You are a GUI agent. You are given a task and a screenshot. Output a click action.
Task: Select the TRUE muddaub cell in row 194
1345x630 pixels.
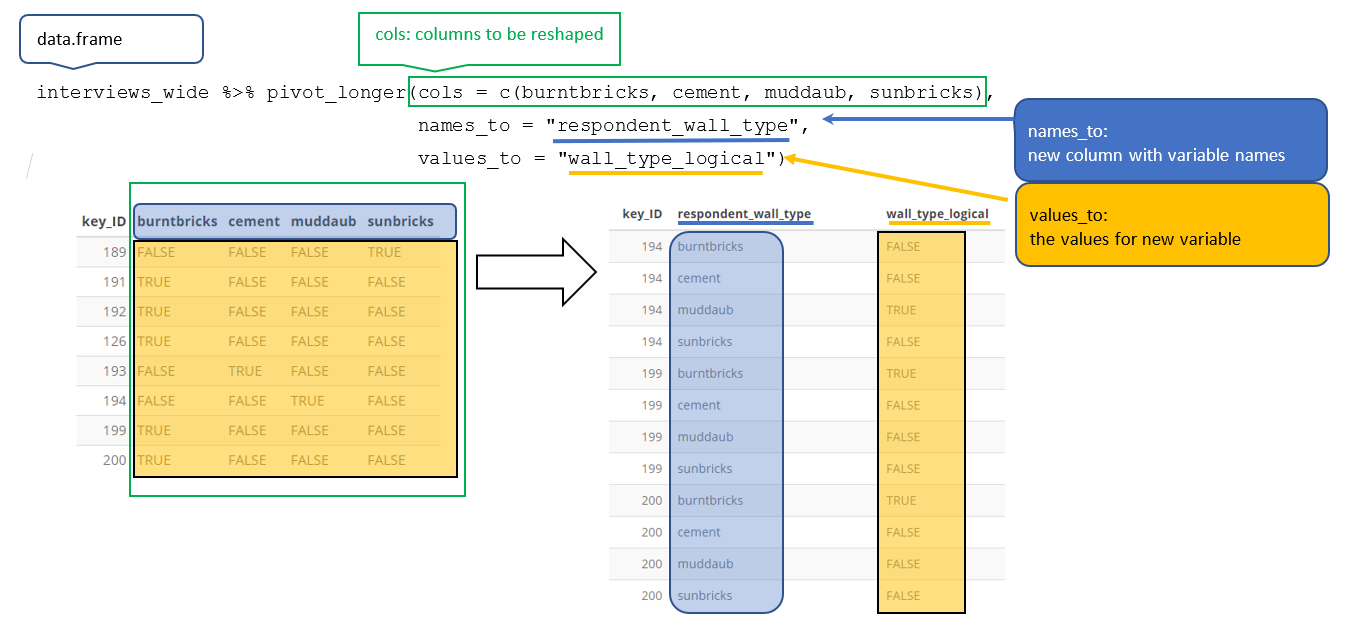coord(307,401)
